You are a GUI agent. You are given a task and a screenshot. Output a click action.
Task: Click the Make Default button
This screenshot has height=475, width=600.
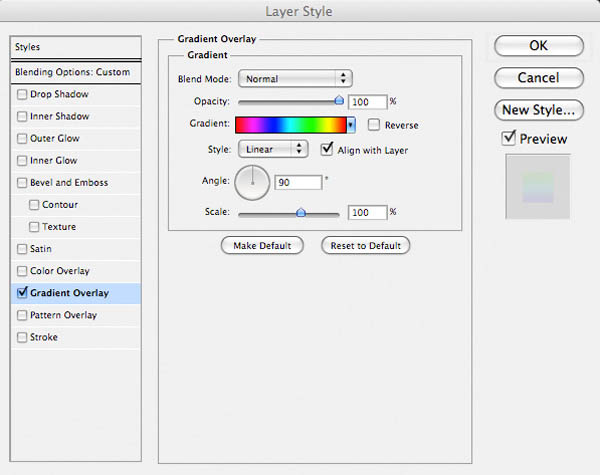[262, 245]
